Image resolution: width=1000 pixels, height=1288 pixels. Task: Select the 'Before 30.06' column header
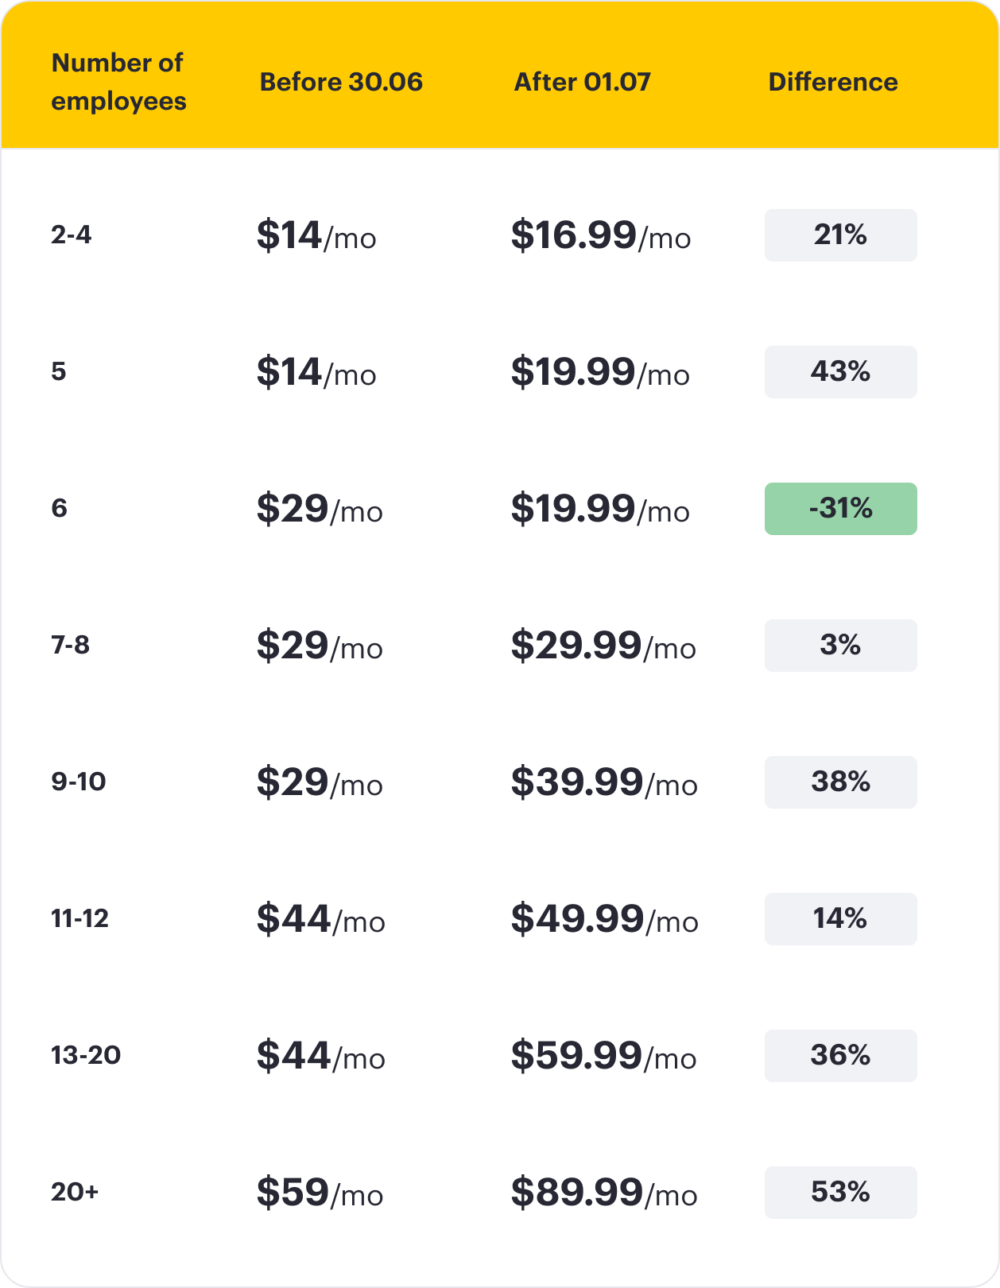click(341, 82)
